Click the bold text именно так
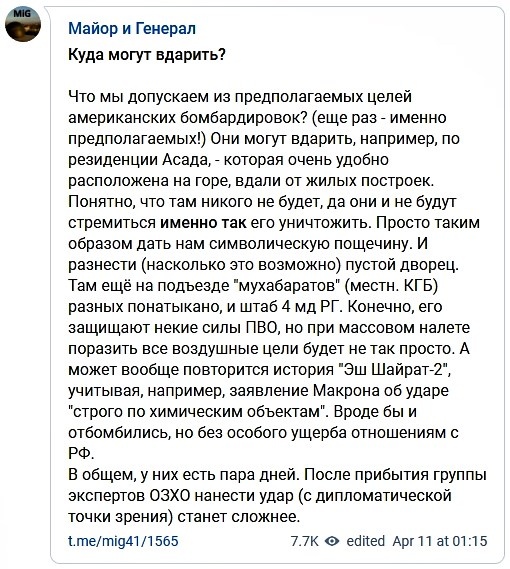This screenshot has width=510, height=569. 203,222
